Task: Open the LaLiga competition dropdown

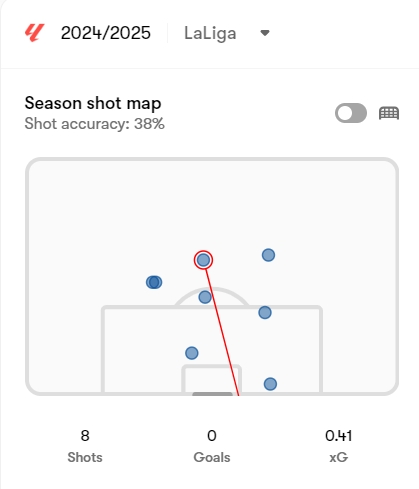Action: coord(227,33)
